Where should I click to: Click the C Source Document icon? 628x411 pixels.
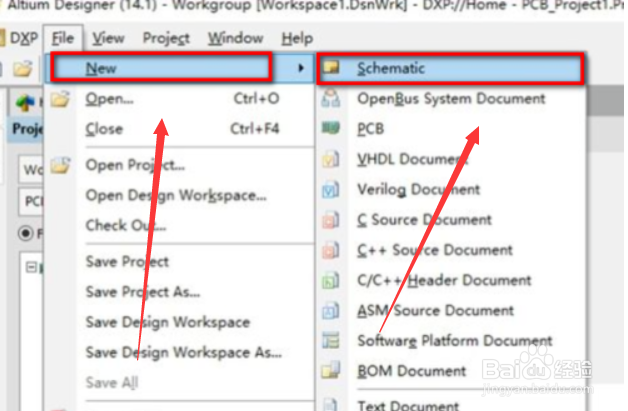pyautogui.click(x=331, y=220)
